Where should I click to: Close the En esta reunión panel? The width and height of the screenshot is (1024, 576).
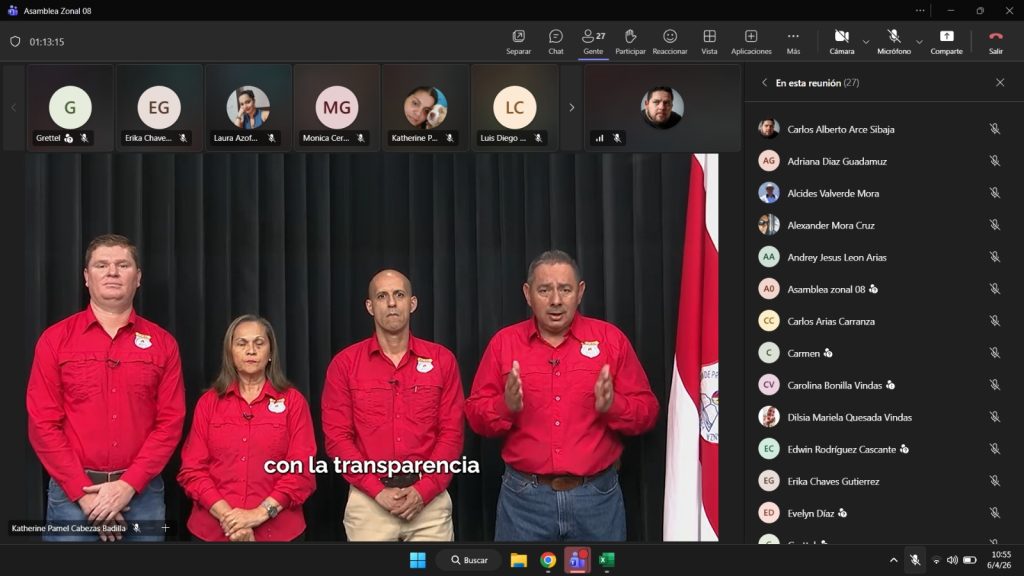[x=1000, y=83]
